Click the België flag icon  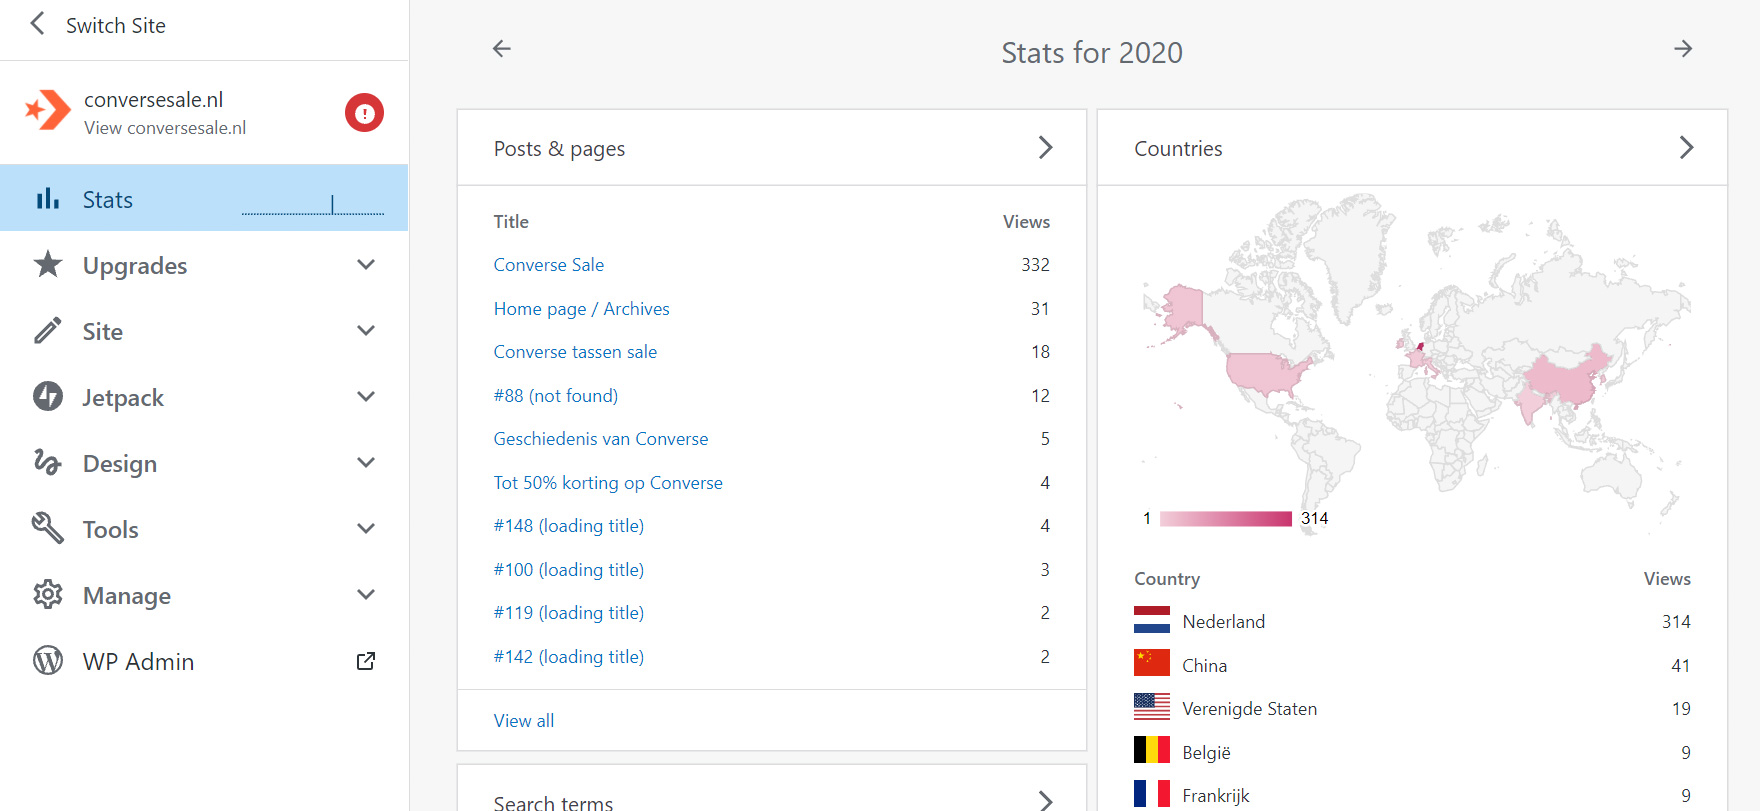[1152, 750]
